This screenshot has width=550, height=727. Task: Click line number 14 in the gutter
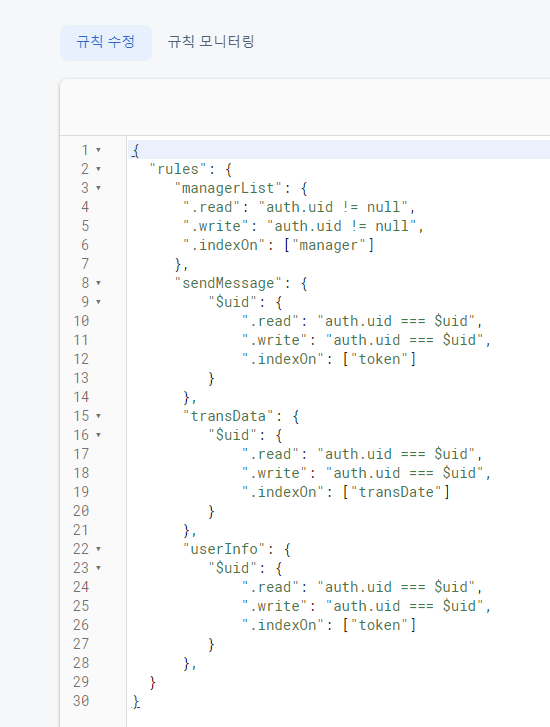pos(81,397)
